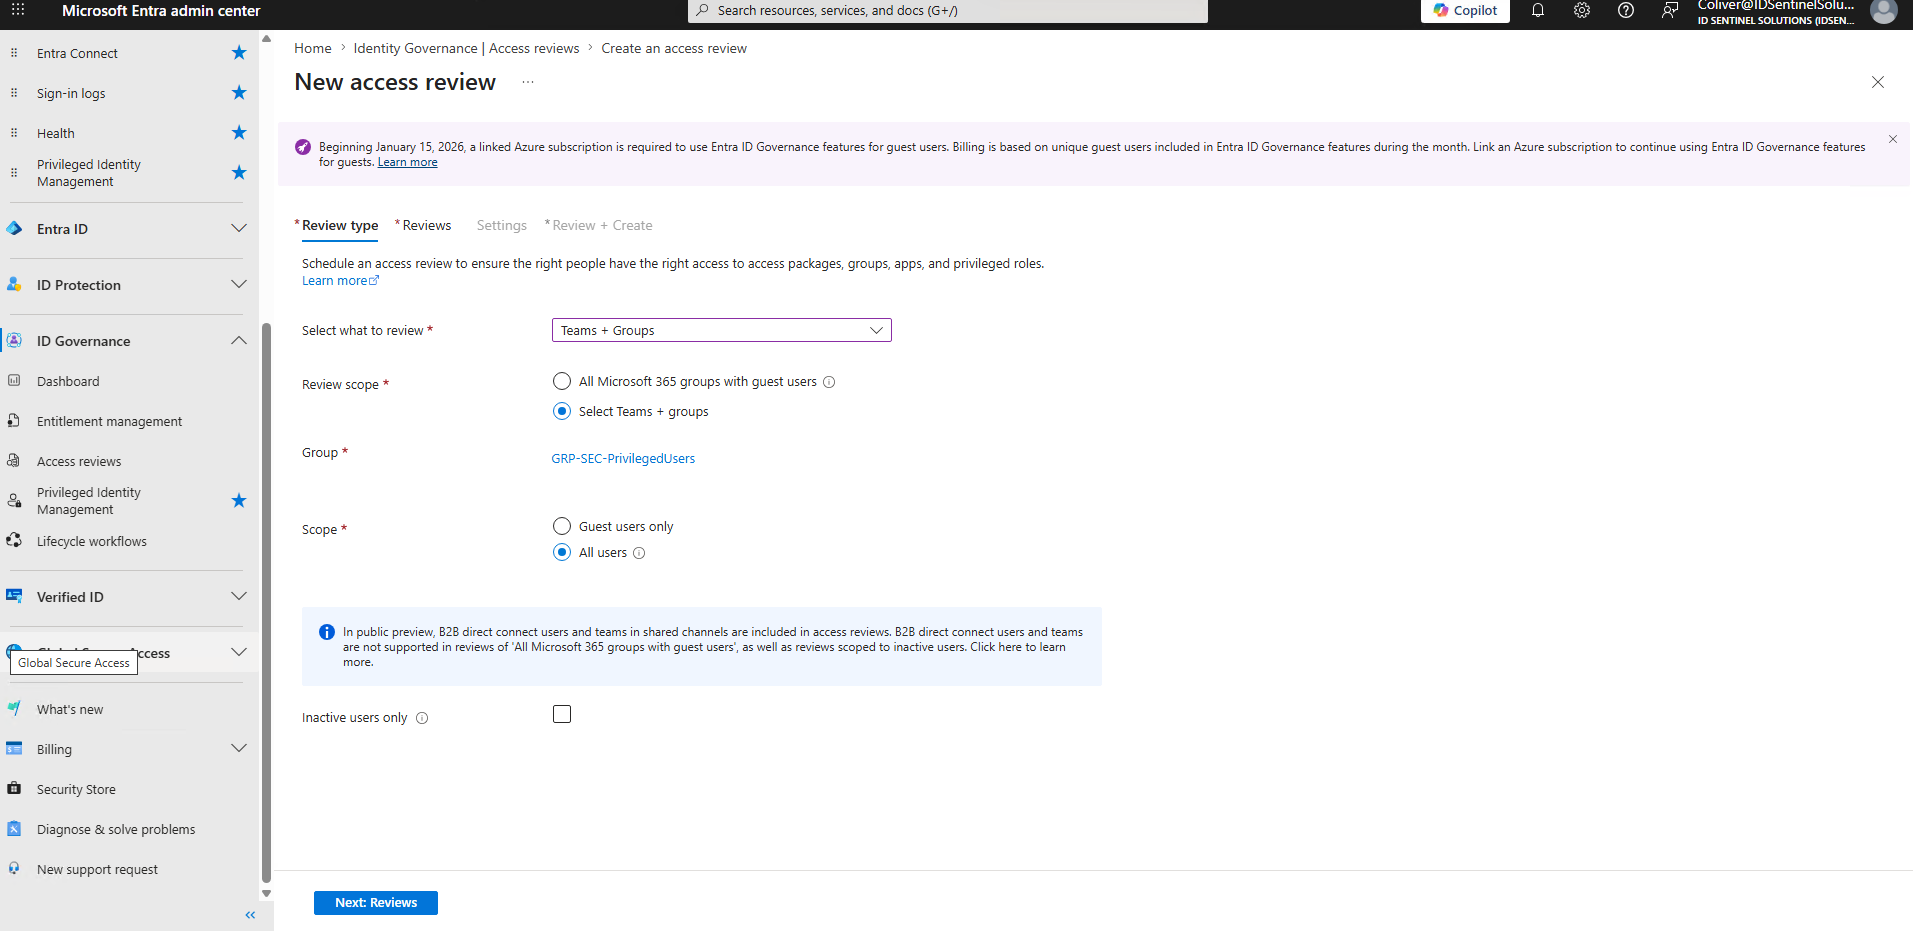The image size is (1913, 931).
Task: Open the app launcher waffle icon
Action: coord(18,10)
